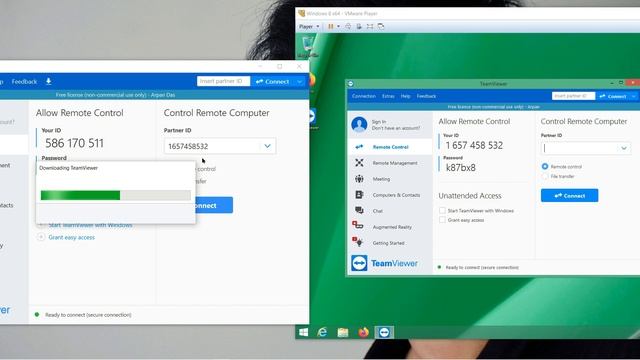Open the Extras menu in guest TeamViewer
Screen dimensions: 640x360
388,96
